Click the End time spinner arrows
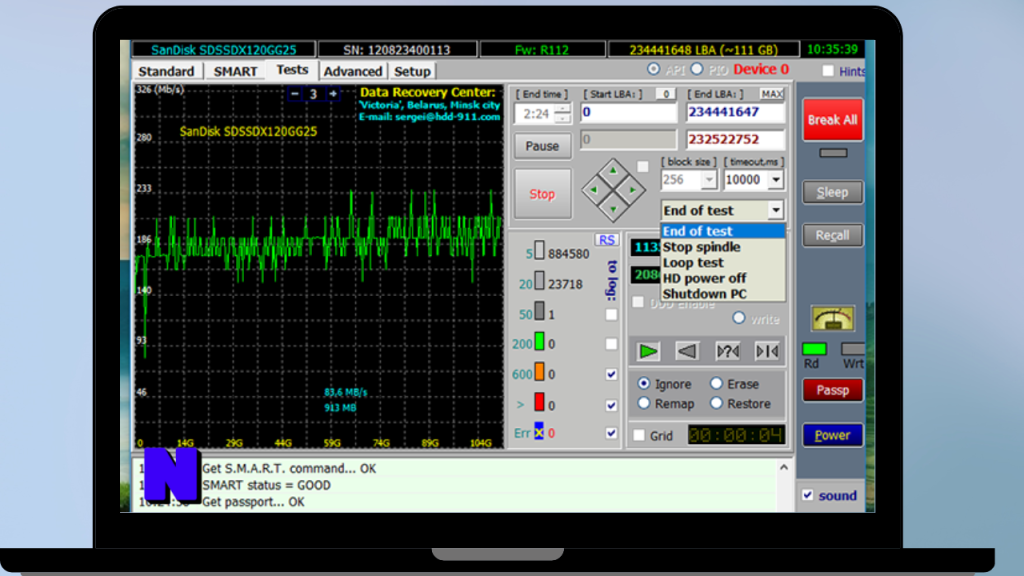This screenshot has width=1024, height=576. click(x=562, y=114)
